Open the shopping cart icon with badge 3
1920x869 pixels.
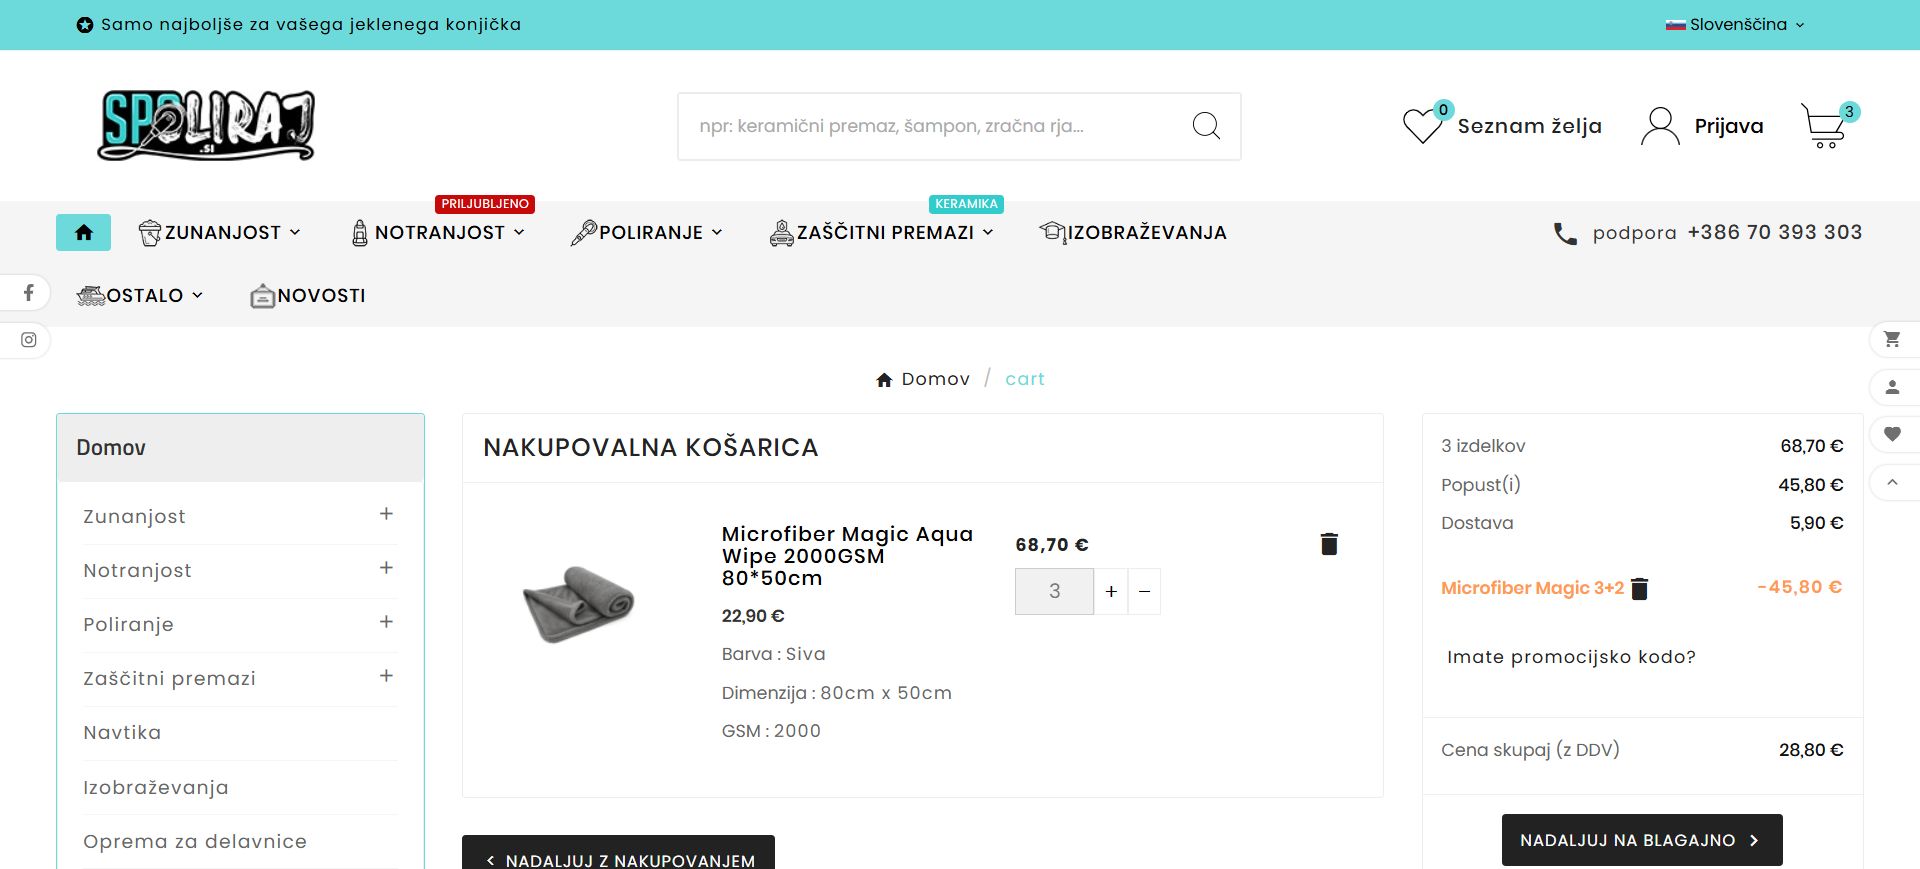tap(1825, 126)
